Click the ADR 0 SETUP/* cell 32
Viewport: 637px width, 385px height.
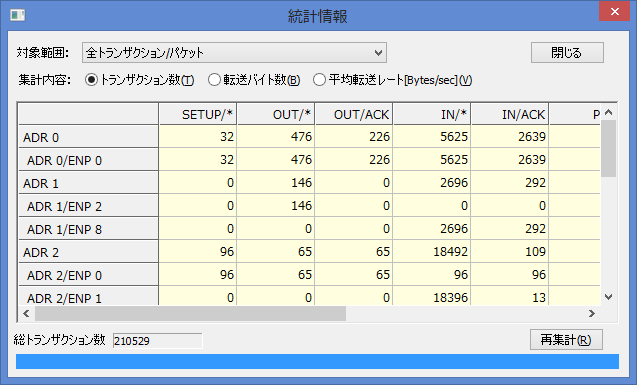click(198, 136)
